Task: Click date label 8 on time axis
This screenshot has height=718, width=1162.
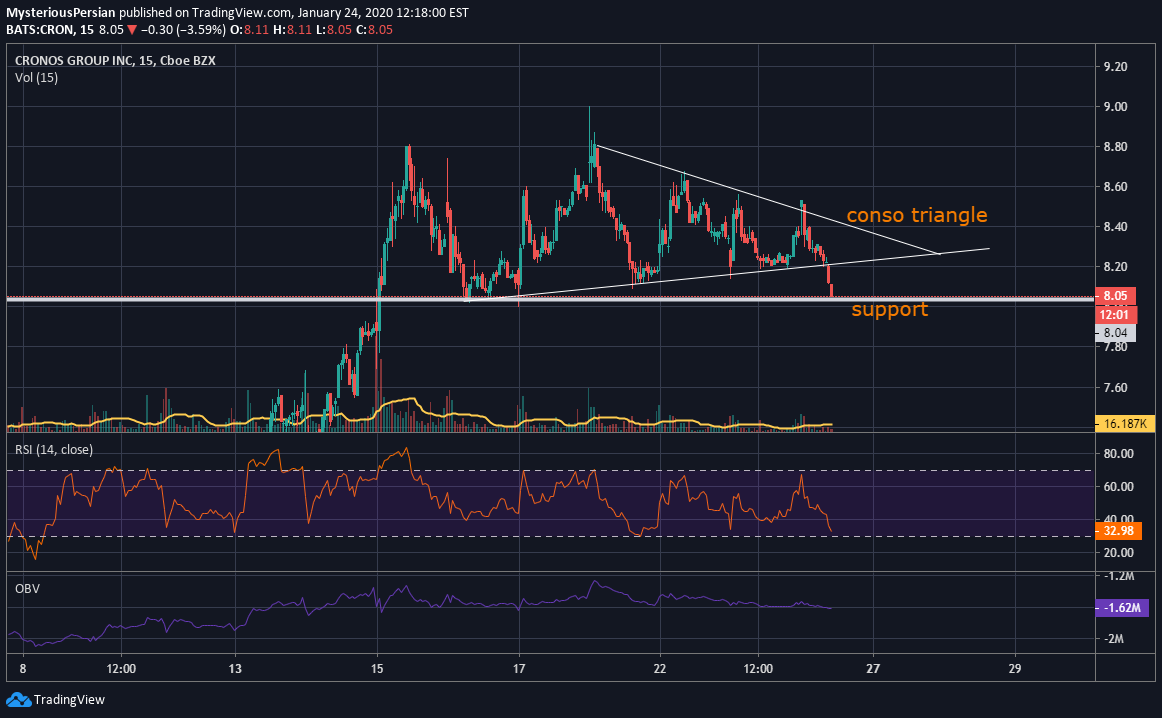Action: tap(23, 669)
